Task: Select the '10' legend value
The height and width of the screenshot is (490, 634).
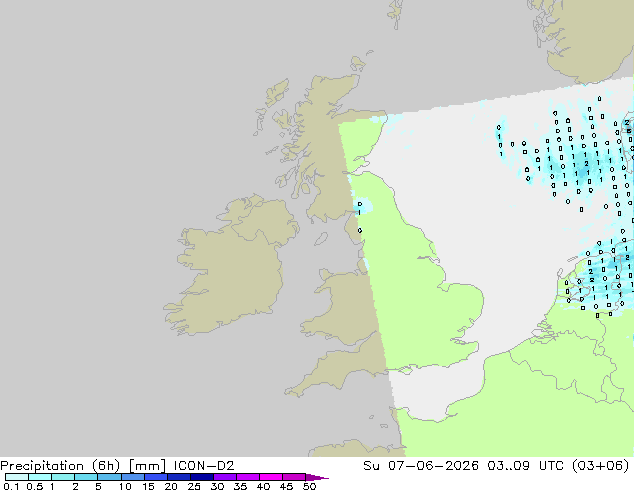Action: (125, 486)
